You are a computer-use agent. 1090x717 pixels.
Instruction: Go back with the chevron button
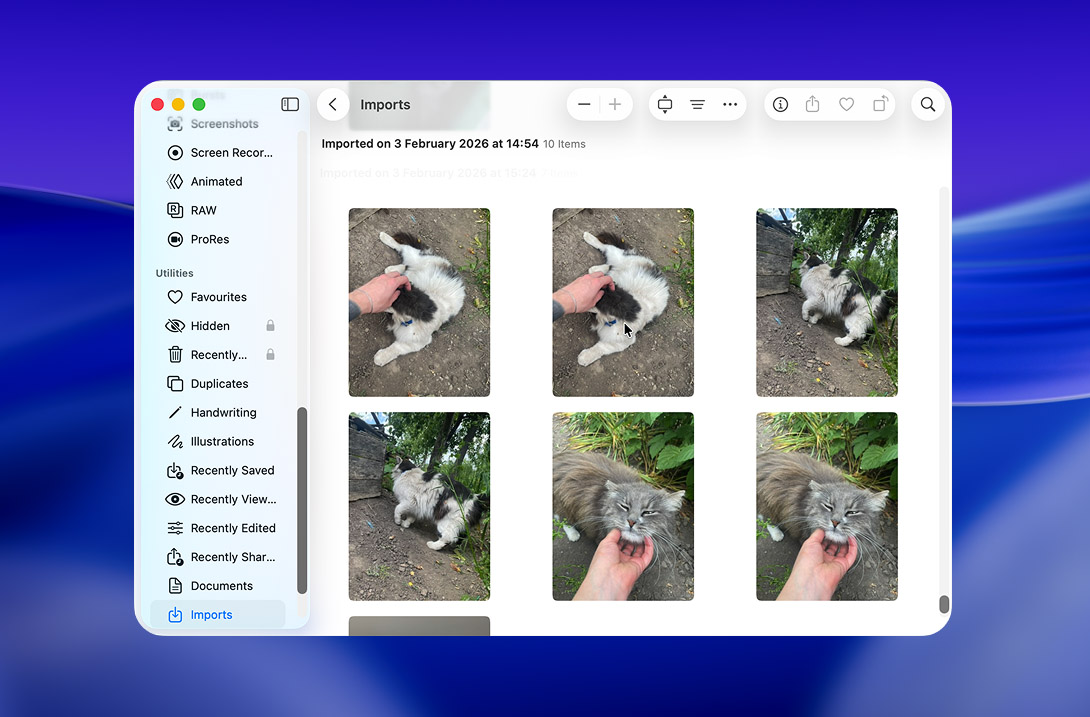click(333, 104)
